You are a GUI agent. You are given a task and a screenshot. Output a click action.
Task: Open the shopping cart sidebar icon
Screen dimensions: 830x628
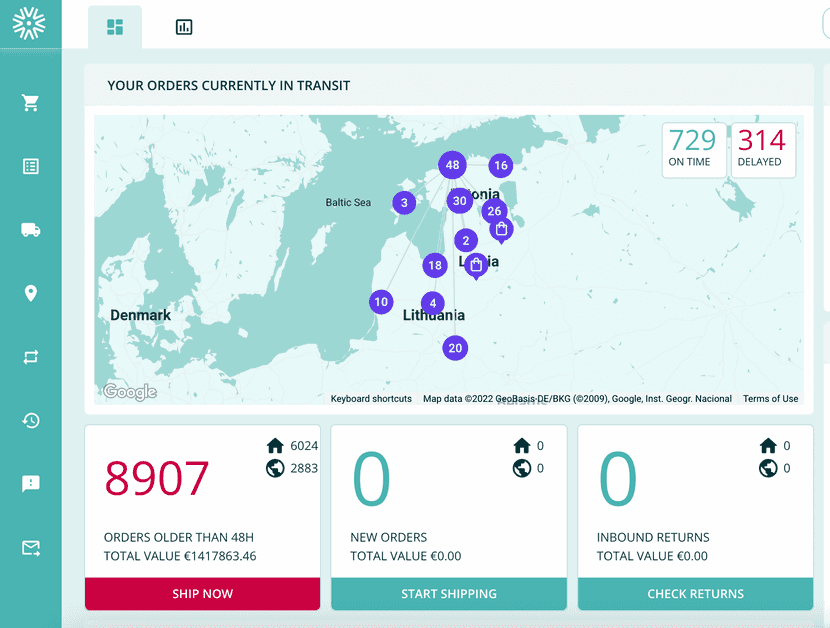pos(31,103)
